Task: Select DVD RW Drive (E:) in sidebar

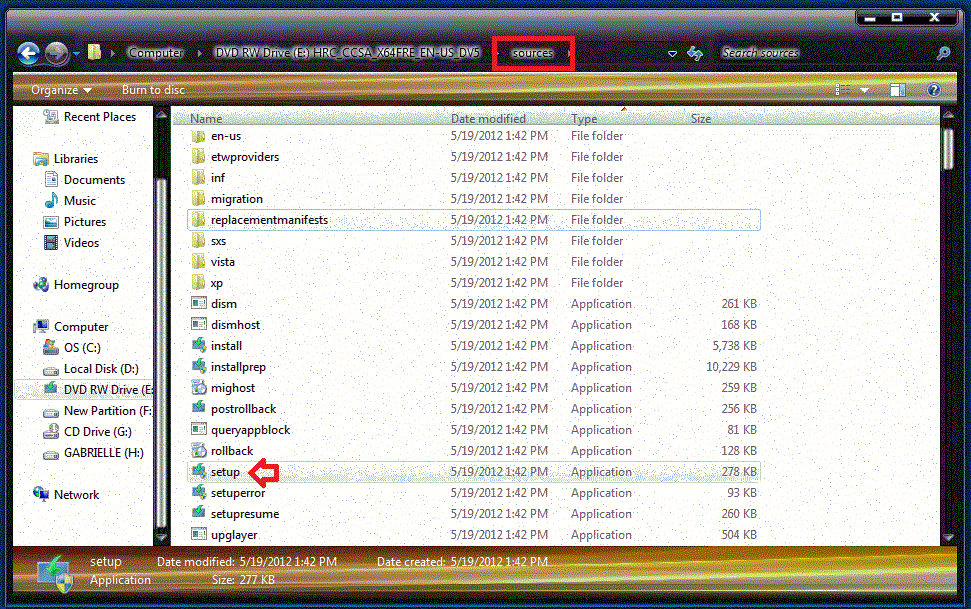Action: coord(98,390)
